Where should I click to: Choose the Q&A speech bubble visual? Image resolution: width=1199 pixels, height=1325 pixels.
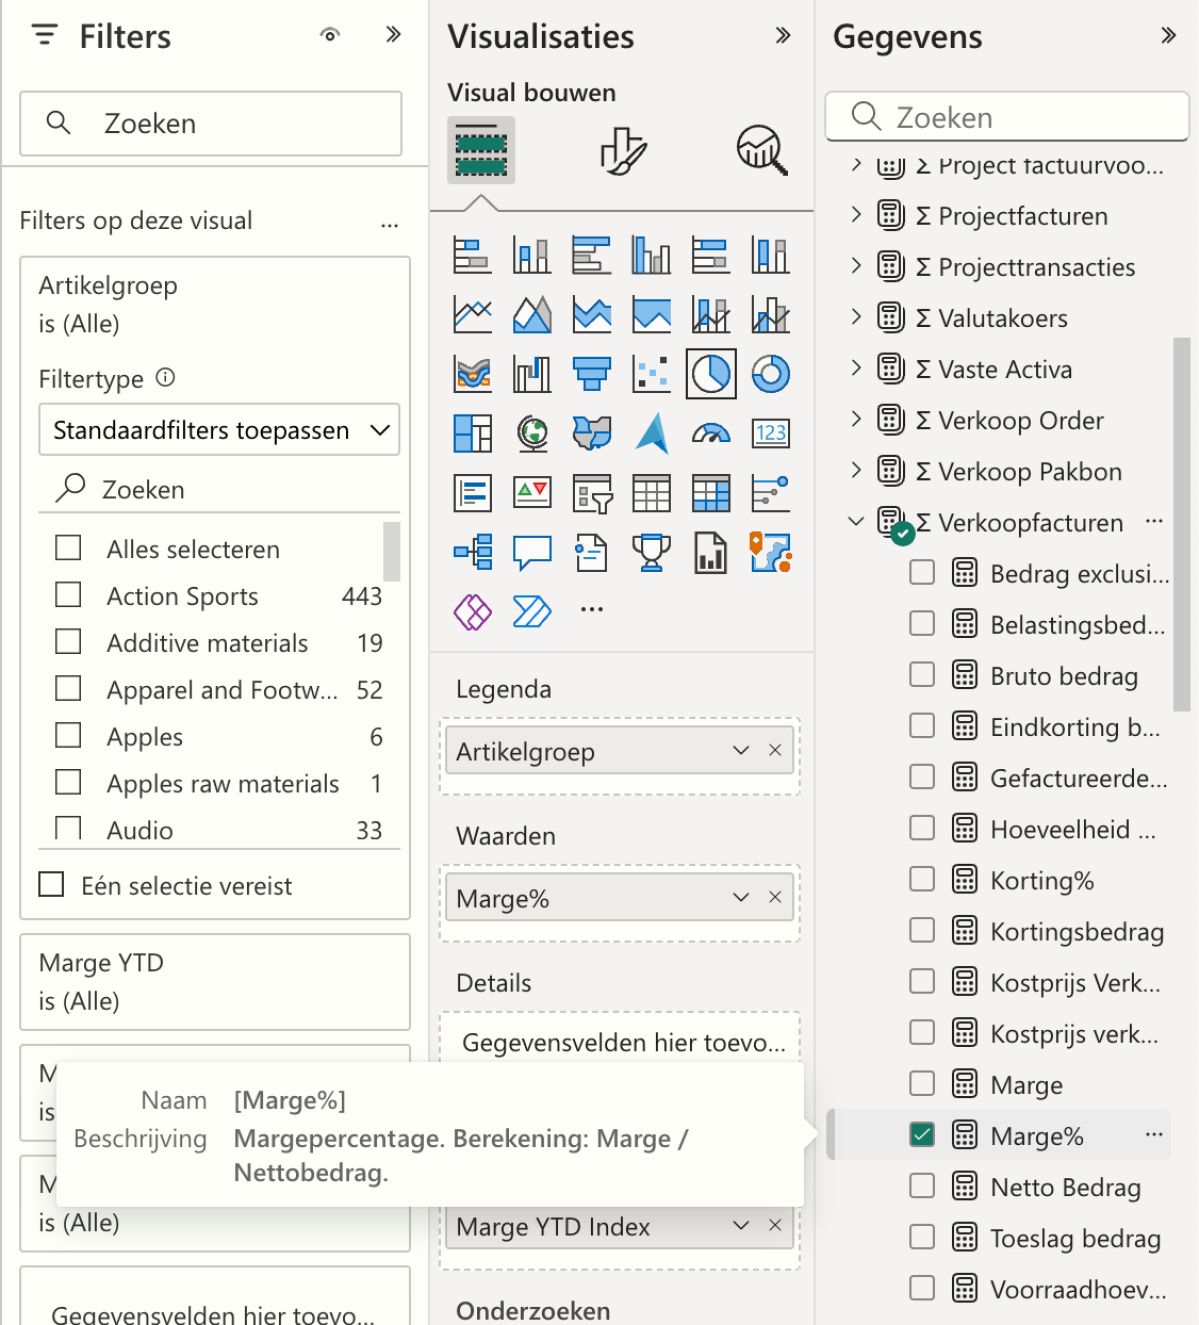click(532, 552)
